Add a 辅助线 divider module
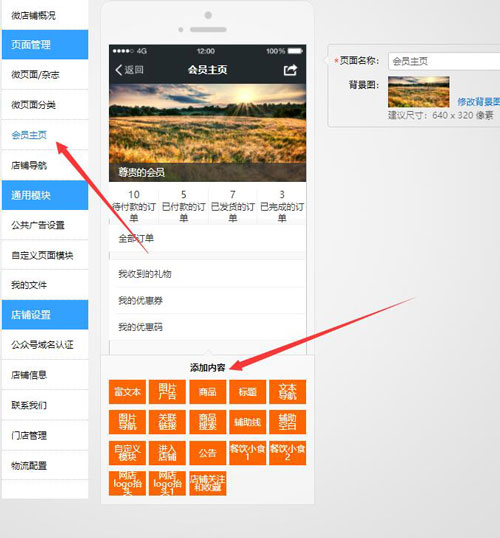The height and width of the screenshot is (538, 500). [x=247, y=422]
